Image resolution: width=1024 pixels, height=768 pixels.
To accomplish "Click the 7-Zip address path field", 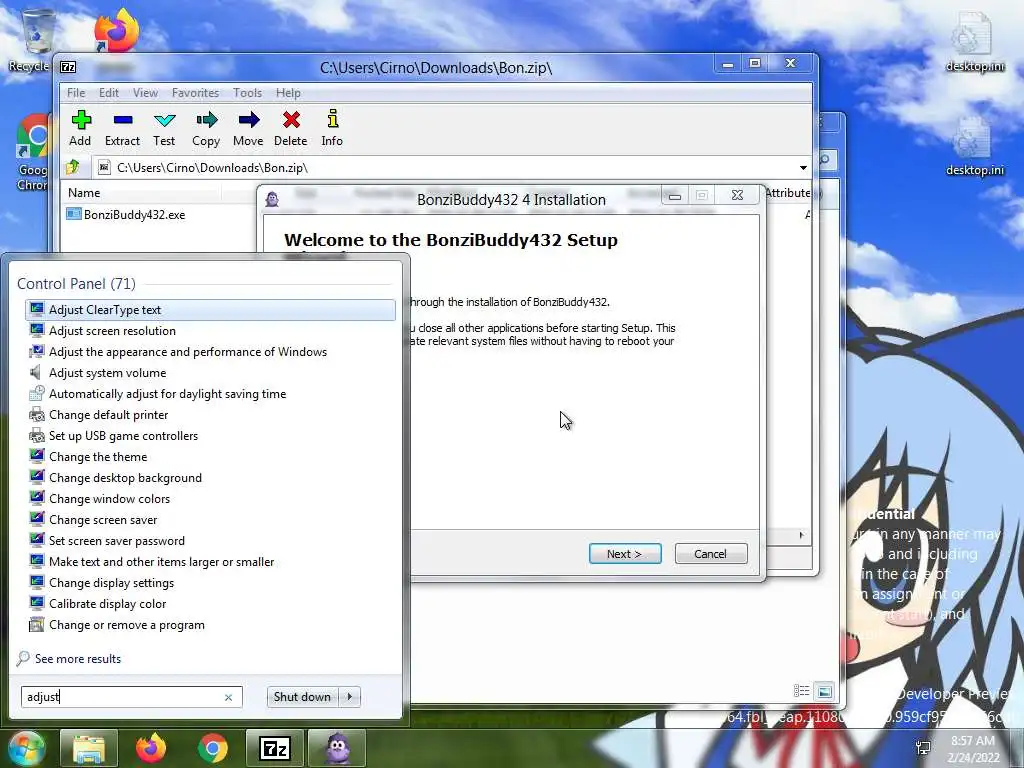I will point(453,168).
